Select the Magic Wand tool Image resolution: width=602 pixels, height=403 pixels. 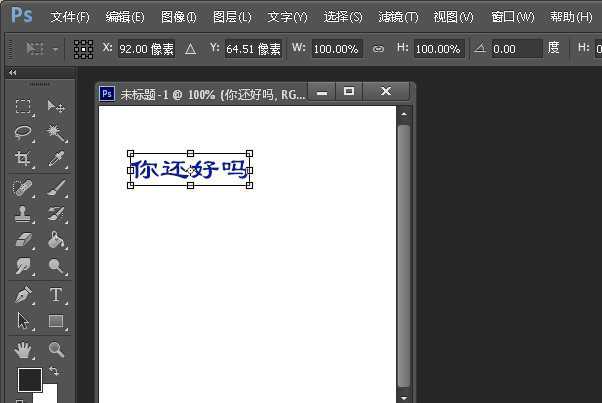coord(56,133)
